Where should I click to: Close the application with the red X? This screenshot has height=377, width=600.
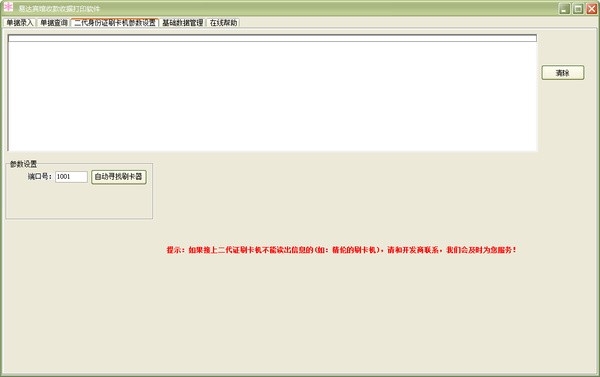(592, 8)
